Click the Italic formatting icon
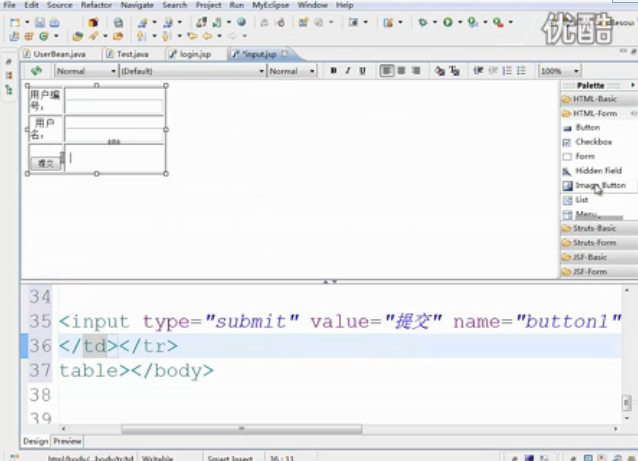 347,71
